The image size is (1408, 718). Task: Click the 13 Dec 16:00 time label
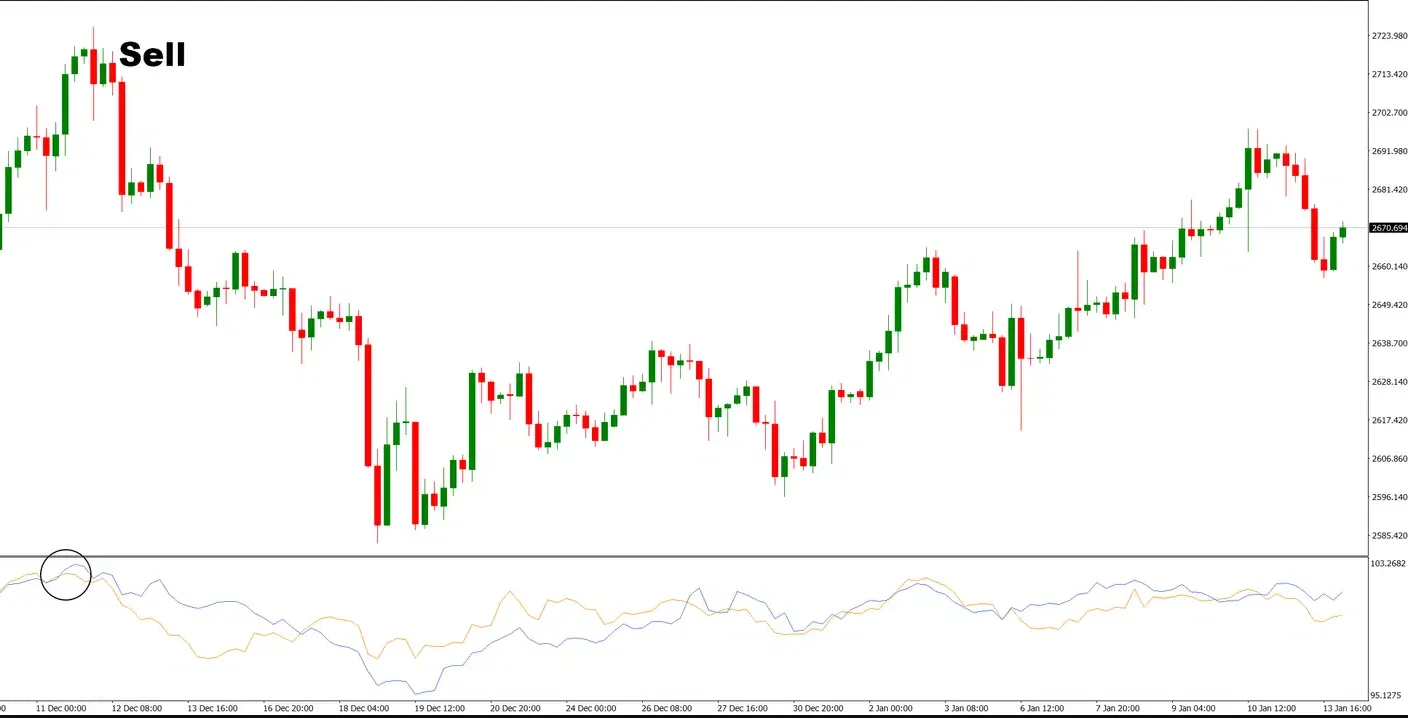coord(213,708)
